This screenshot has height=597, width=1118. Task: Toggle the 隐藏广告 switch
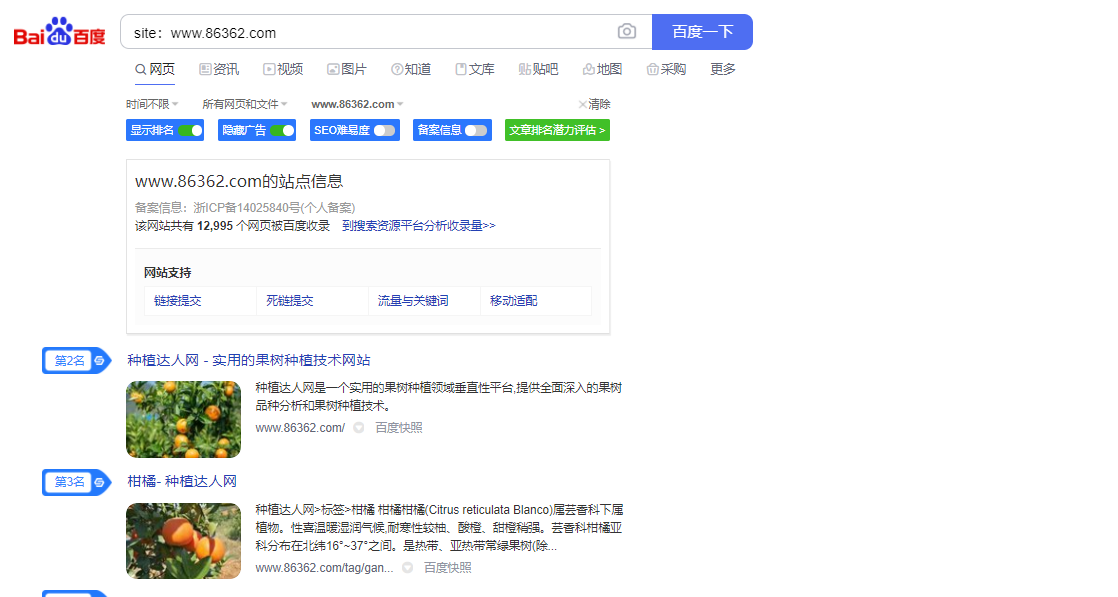click(282, 130)
